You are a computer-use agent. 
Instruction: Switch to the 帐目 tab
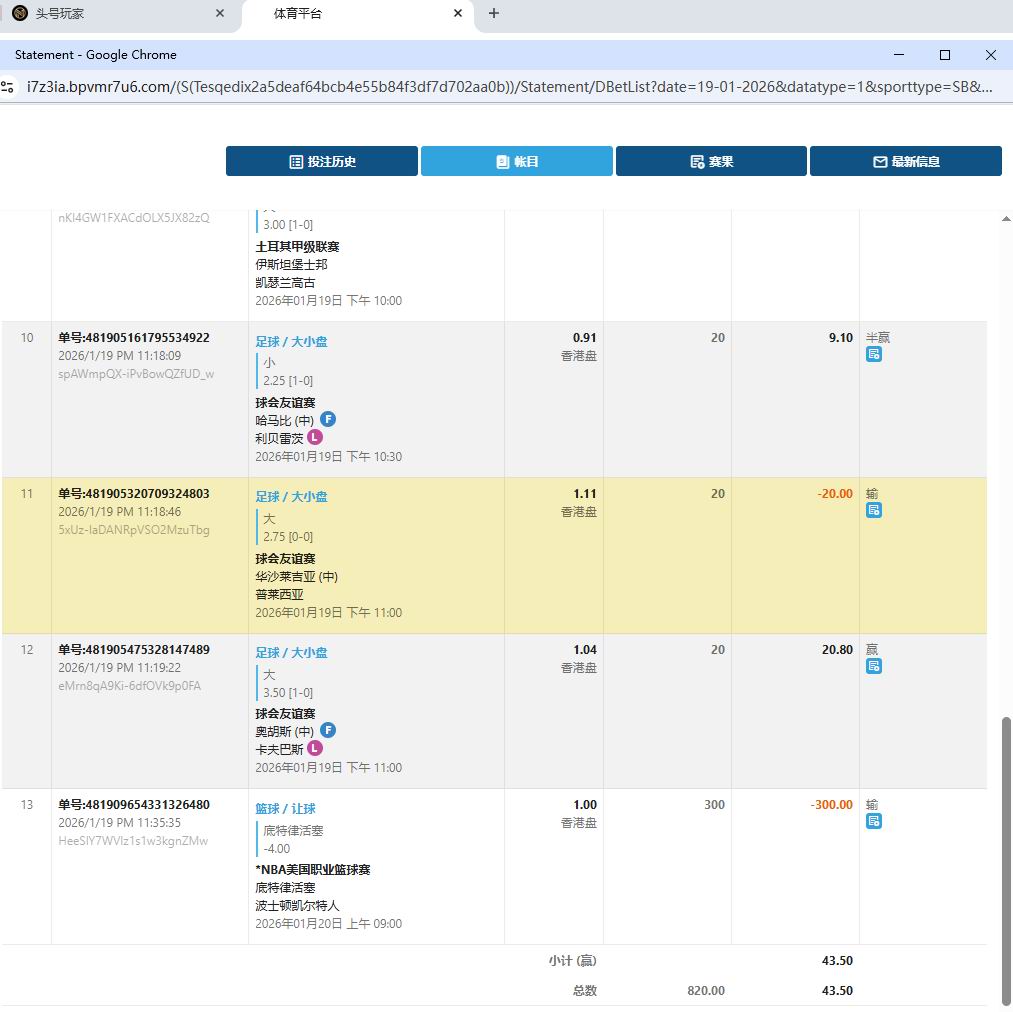pos(516,161)
